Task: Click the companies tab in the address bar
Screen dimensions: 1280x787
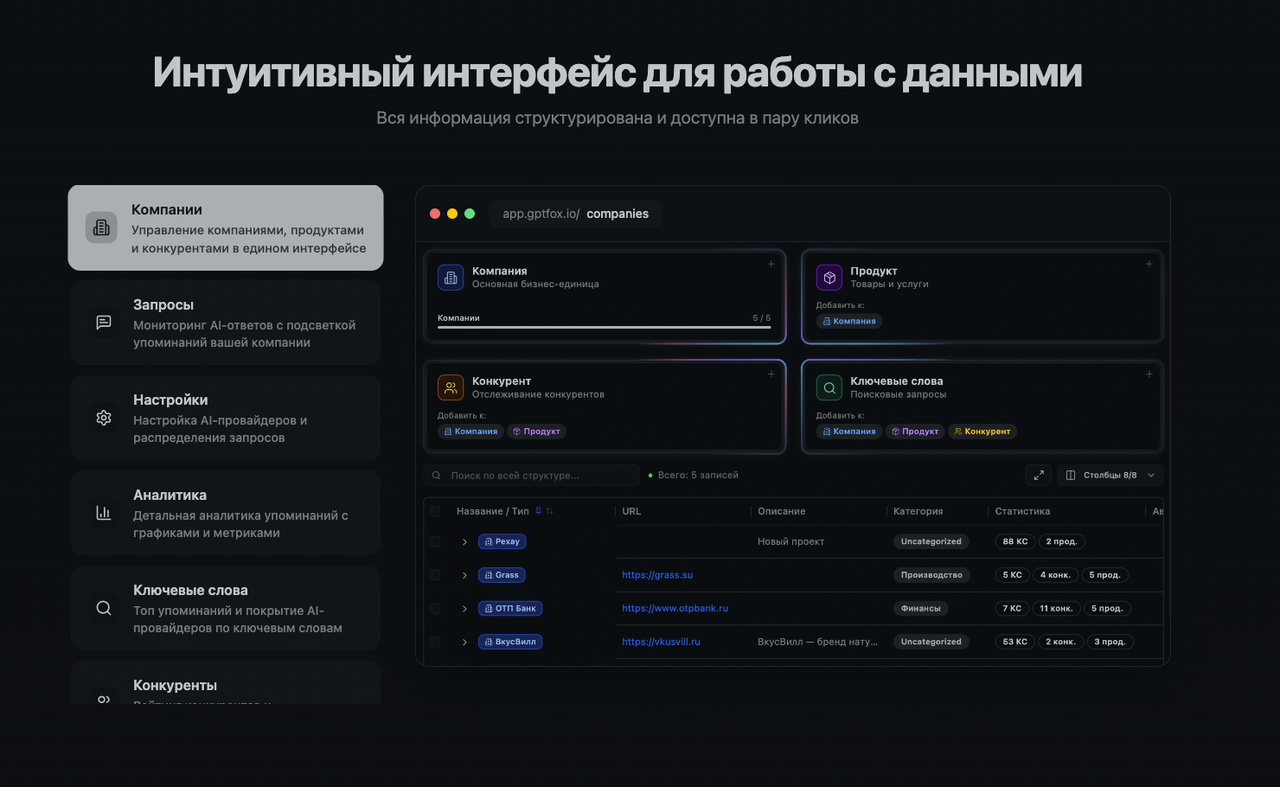Action: (x=617, y=214)
